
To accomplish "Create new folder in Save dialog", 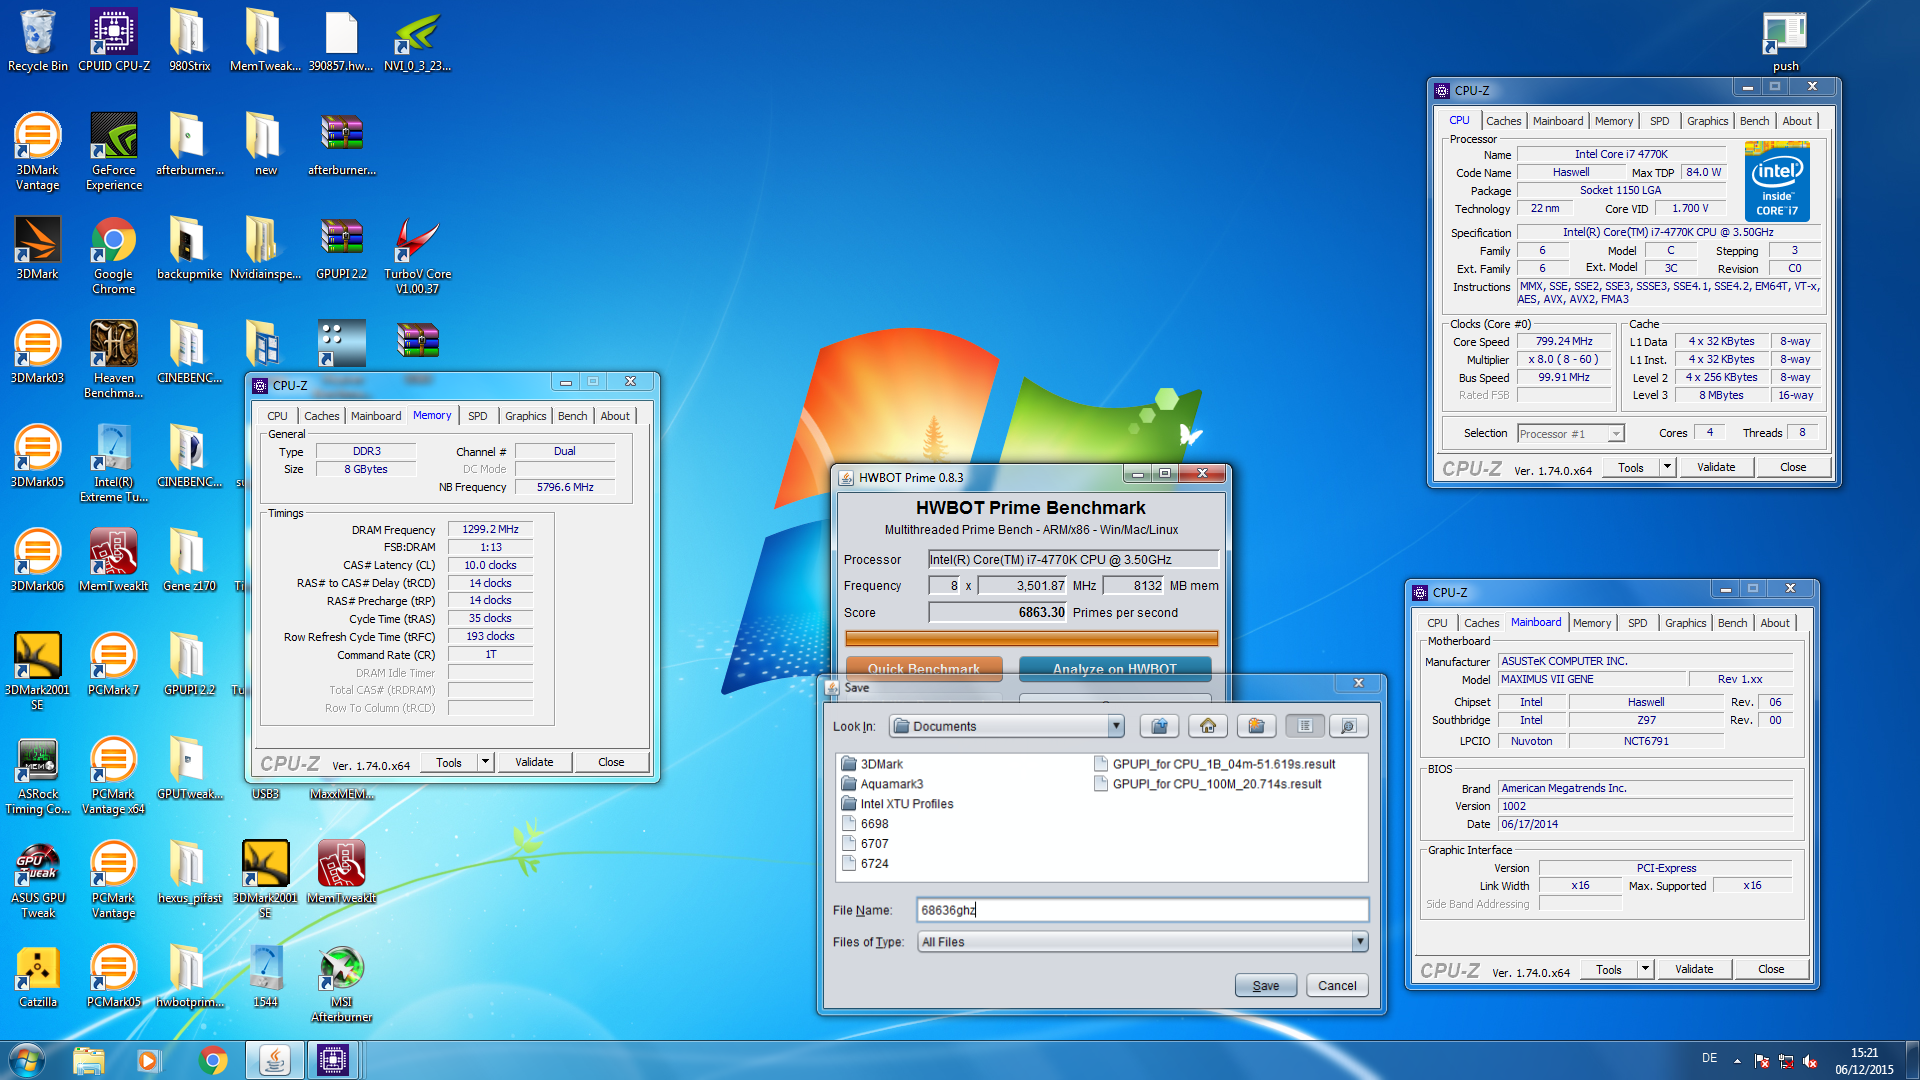I will click(1256, 726).
